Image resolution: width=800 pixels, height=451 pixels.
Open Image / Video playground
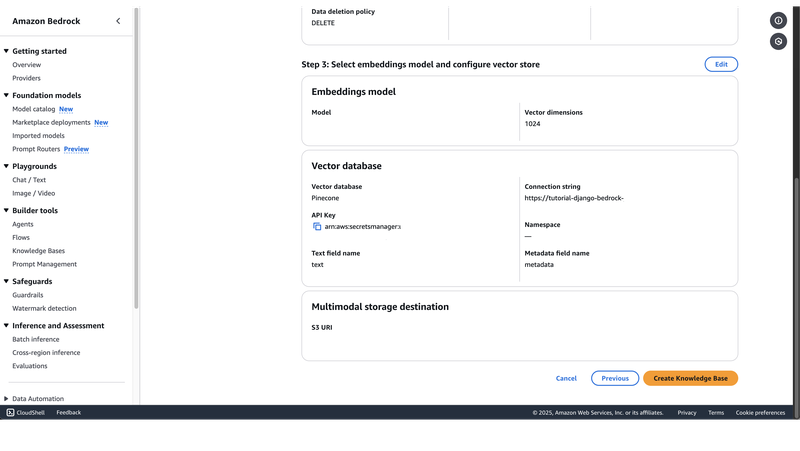click(34, 193)
